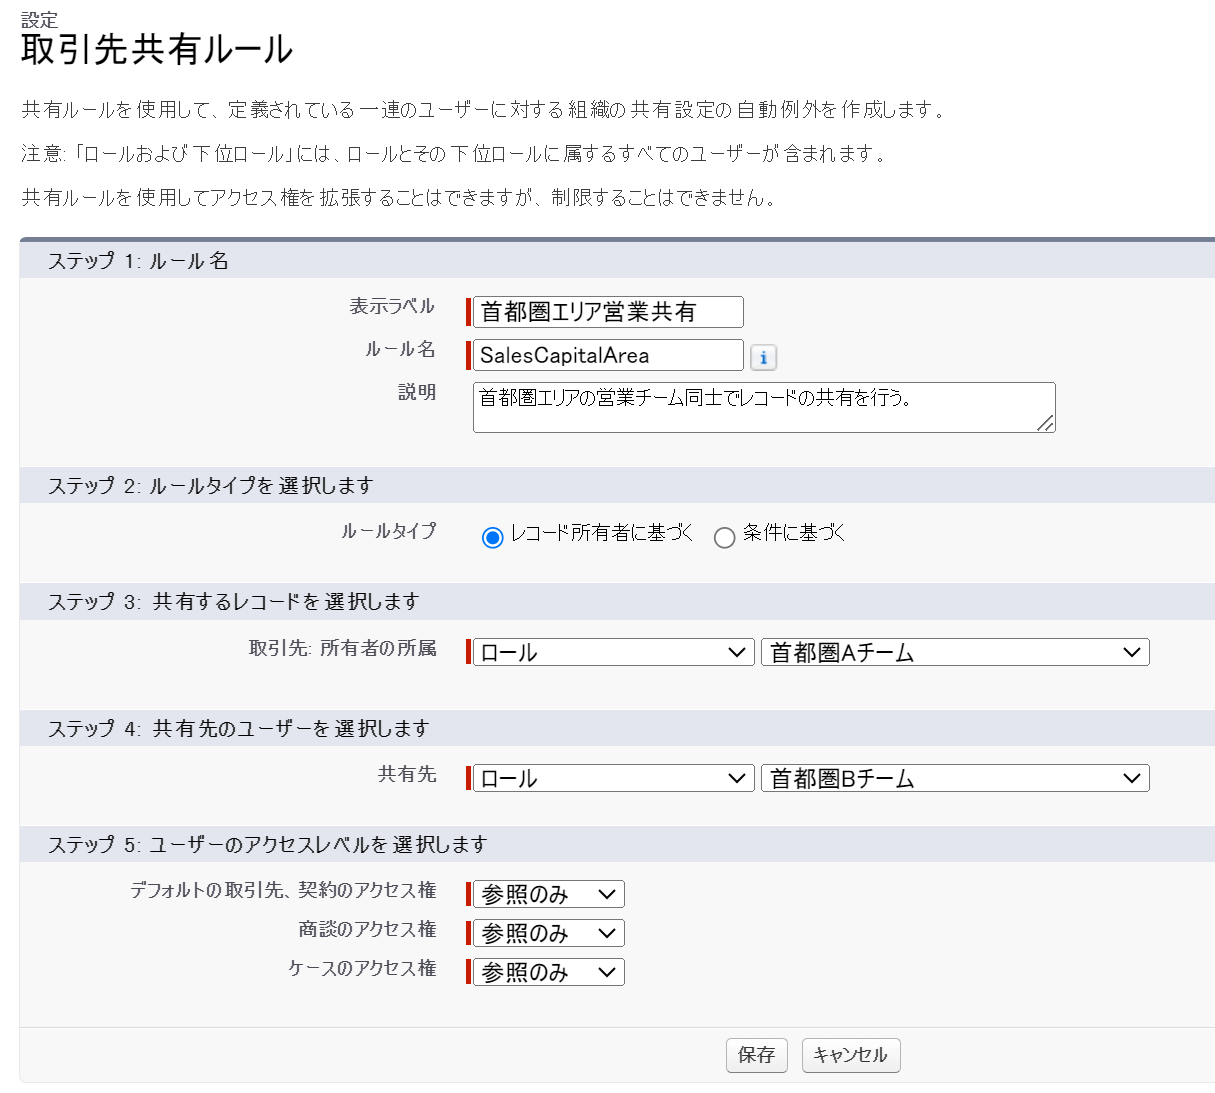Open the 共有先 dropdown showing ロール
The height and width of the screenshot is (1093, 1215).
(612, 777)
